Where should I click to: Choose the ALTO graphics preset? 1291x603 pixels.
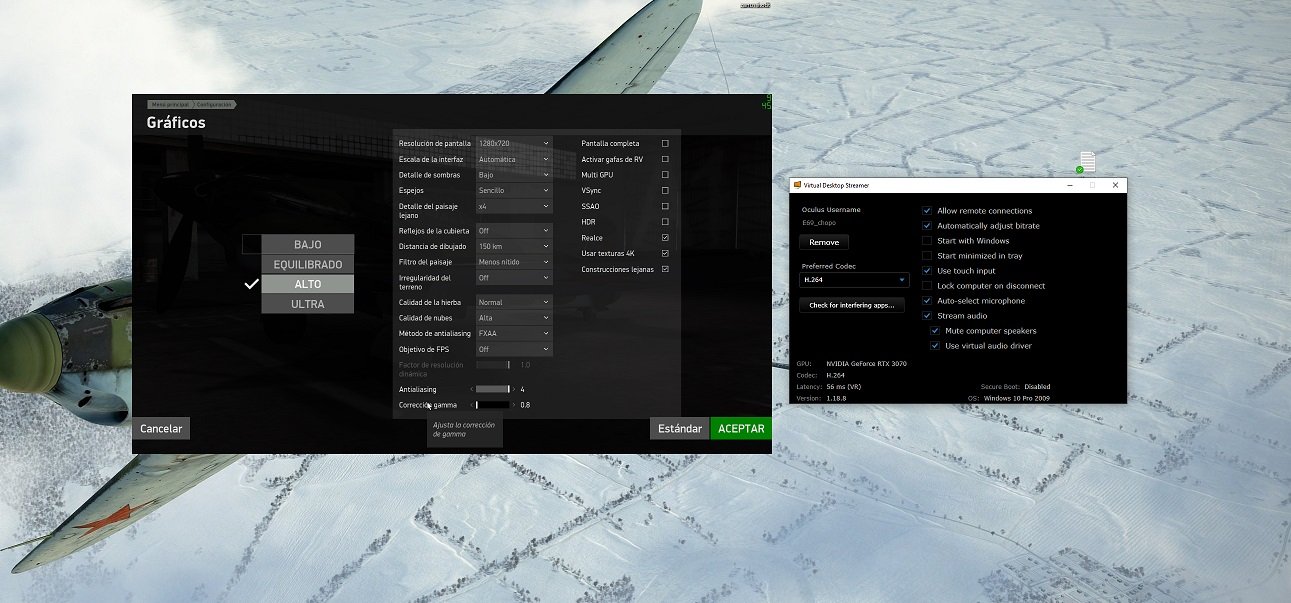(307, 284)
